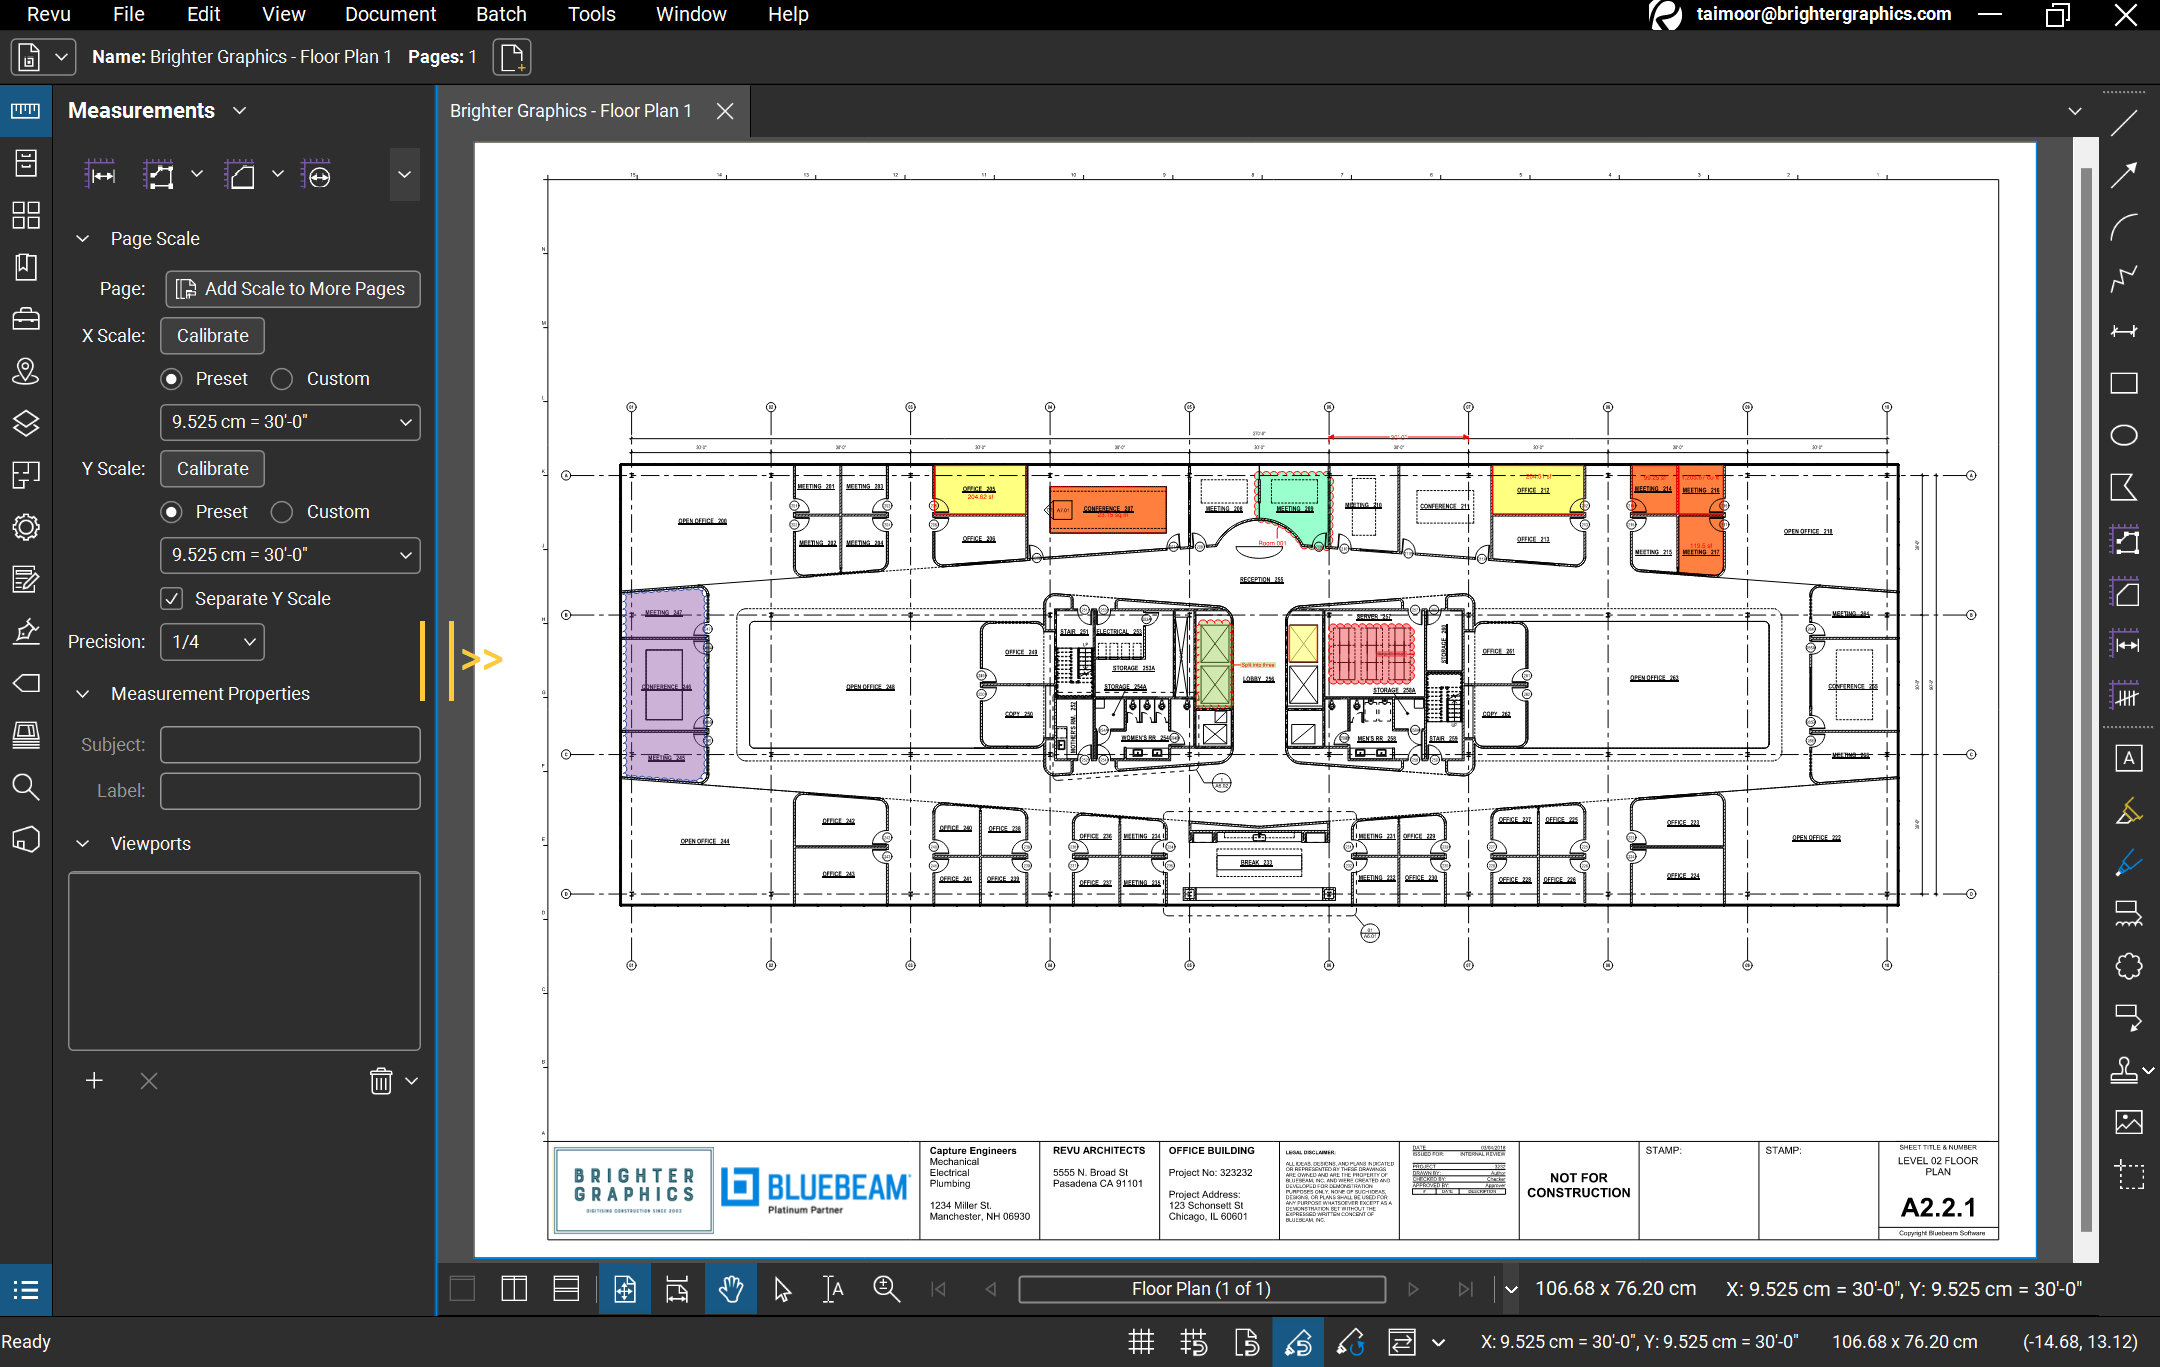2160x1367 pixels.
Task: Select Custom radio for X Scale
Action: point(282,379)
